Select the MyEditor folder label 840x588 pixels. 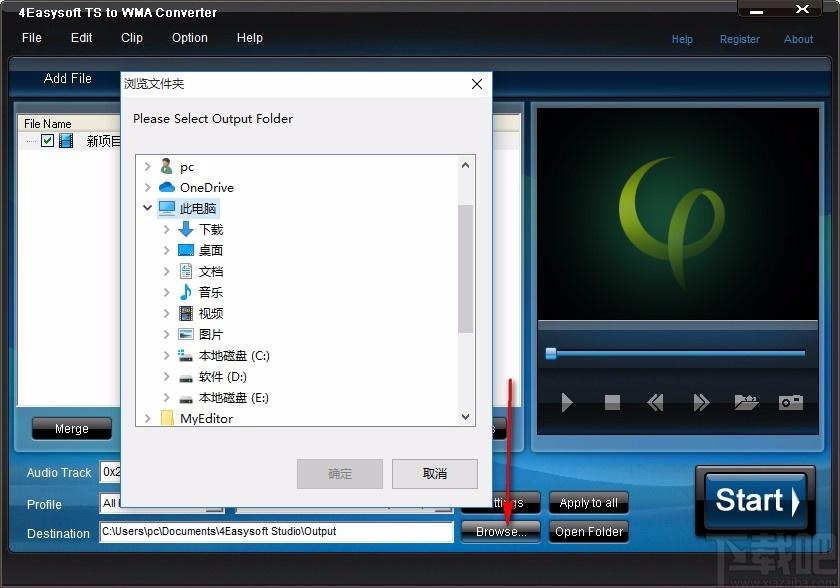click(x=206, y=418)
